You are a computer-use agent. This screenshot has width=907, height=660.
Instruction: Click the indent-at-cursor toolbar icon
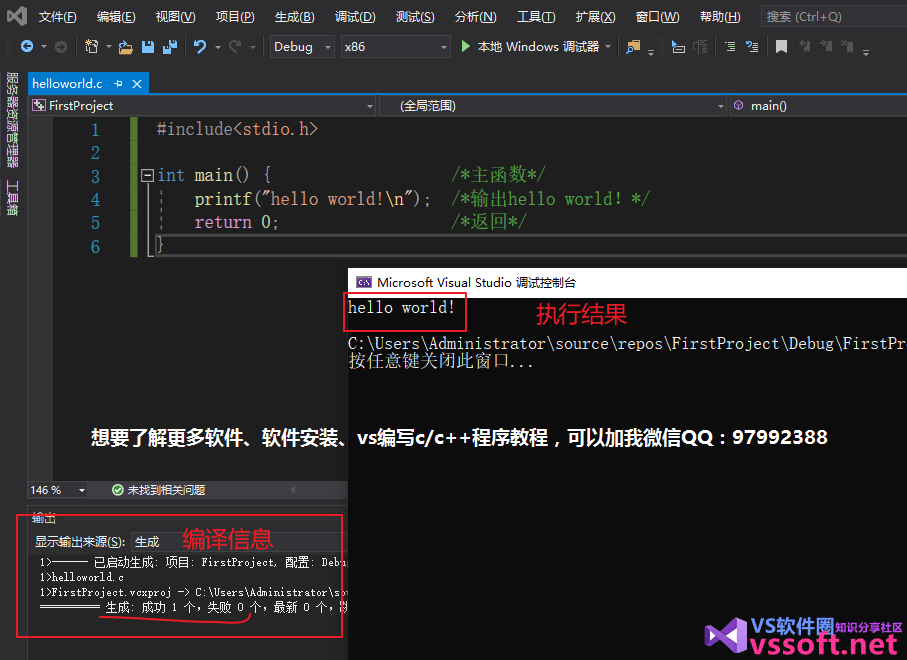(x=678, y=47)
